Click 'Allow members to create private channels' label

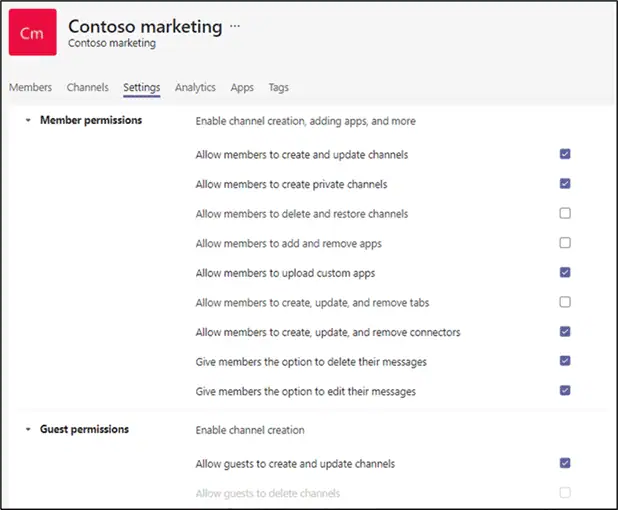click(291, 184)
